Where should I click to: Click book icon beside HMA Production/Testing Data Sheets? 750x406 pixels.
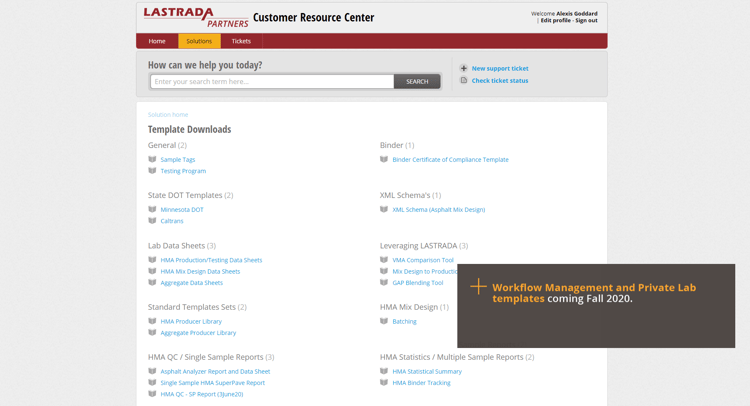[152, 260]
